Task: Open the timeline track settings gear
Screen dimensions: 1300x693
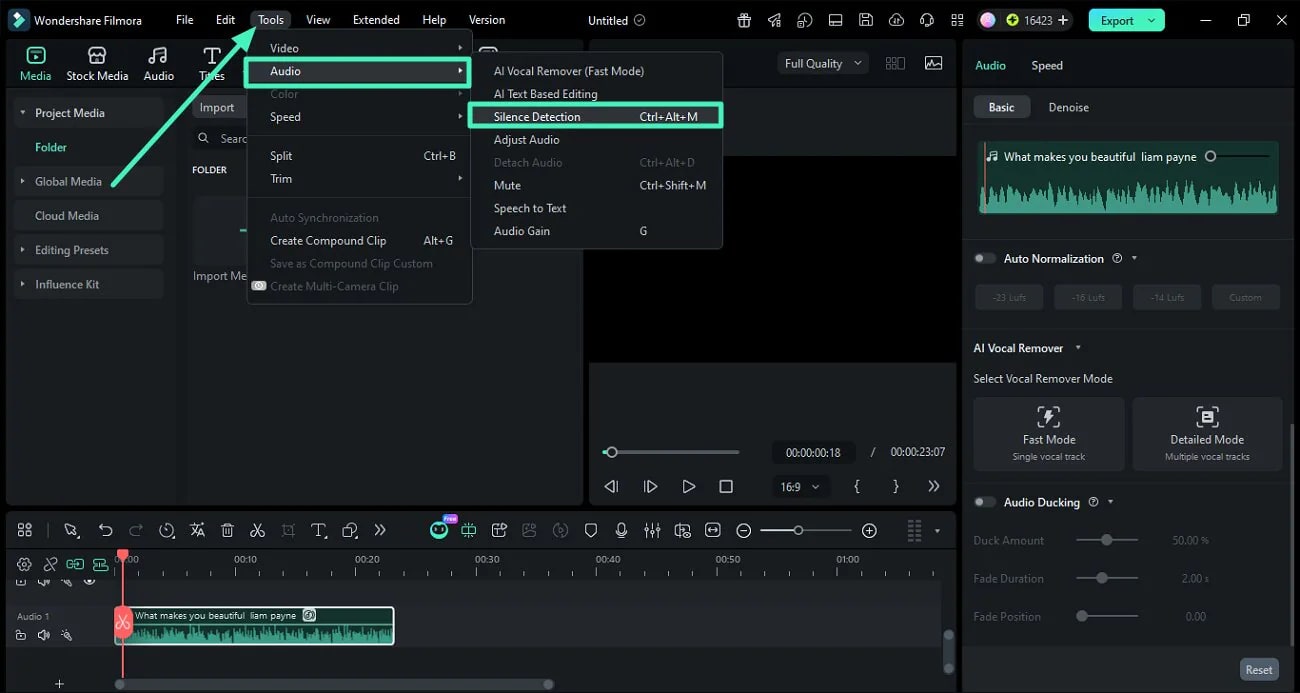Action: (x=24, y=565)
